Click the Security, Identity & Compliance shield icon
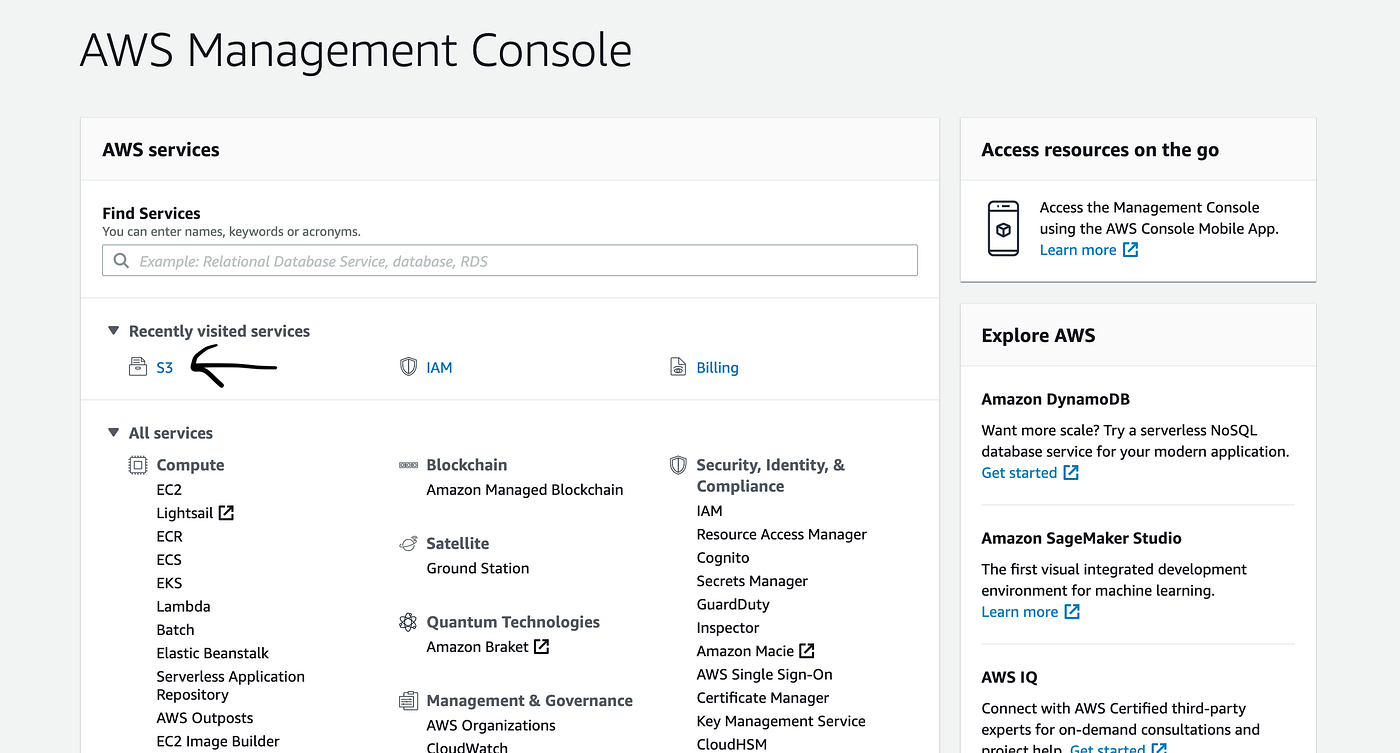The width and height of the screenshot is (1400, 753). pyautogui.click(x=678, y=465)
